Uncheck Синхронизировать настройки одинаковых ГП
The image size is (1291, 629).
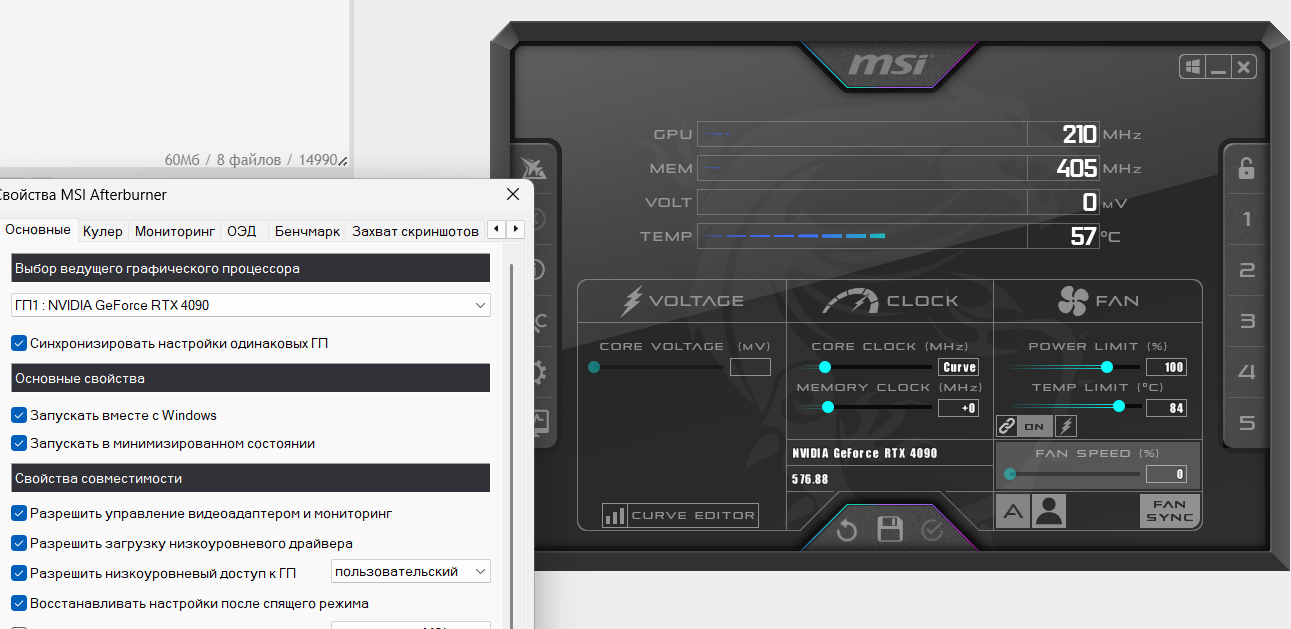[19, 343]
